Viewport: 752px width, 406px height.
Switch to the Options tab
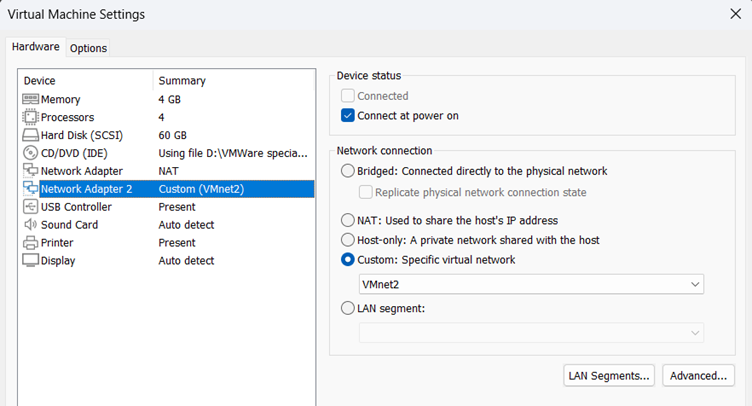[x=88, y=48]
